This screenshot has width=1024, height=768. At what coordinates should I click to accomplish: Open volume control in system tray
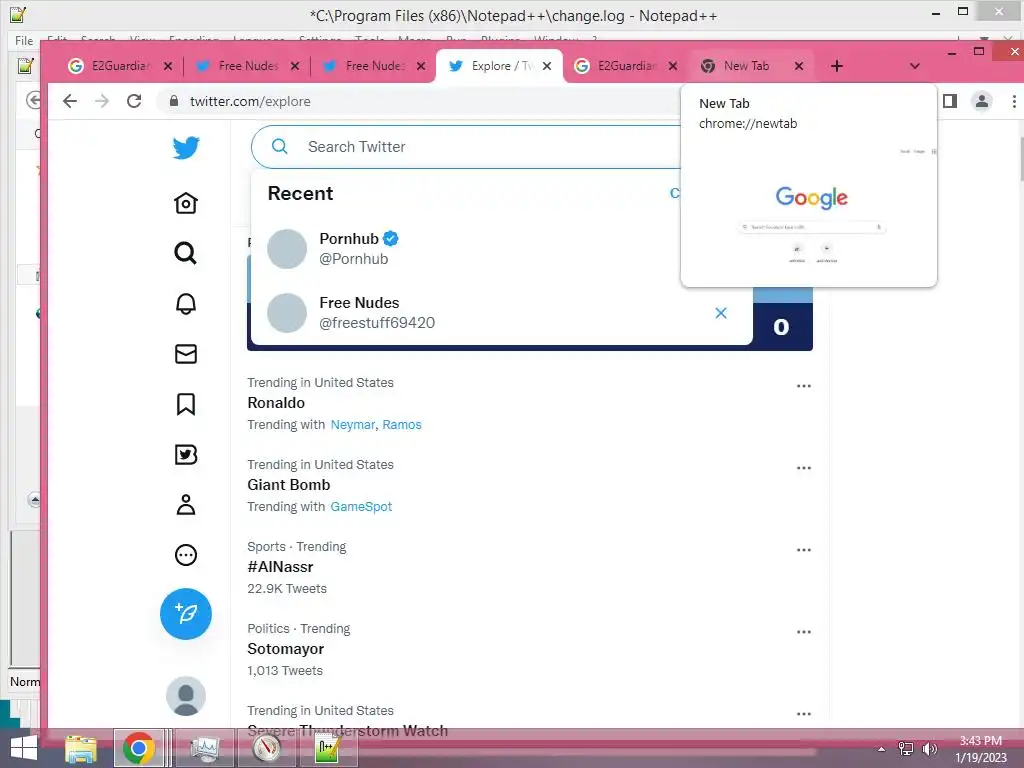coord(929,749)
